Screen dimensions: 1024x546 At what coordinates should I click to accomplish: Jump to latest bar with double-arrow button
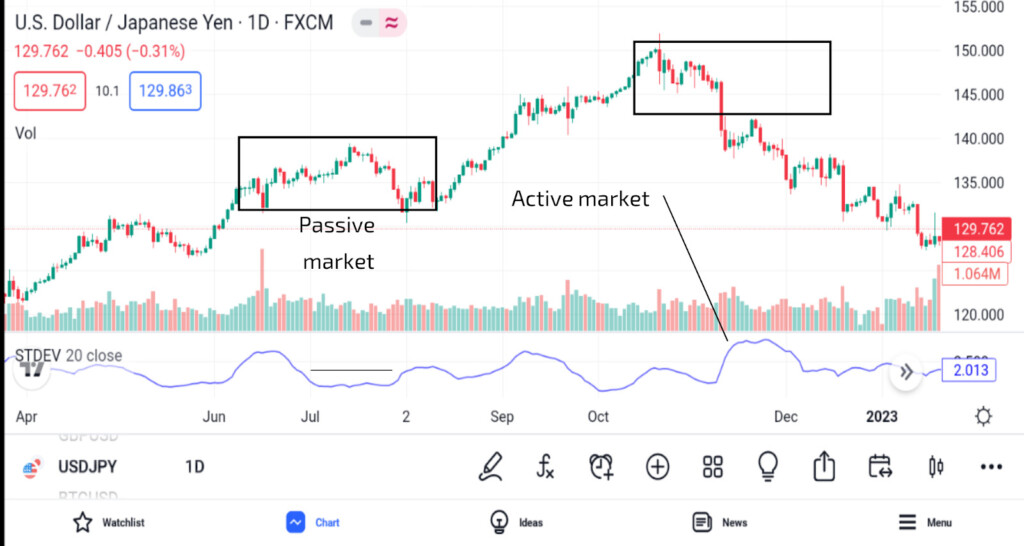tap(906, 372)
